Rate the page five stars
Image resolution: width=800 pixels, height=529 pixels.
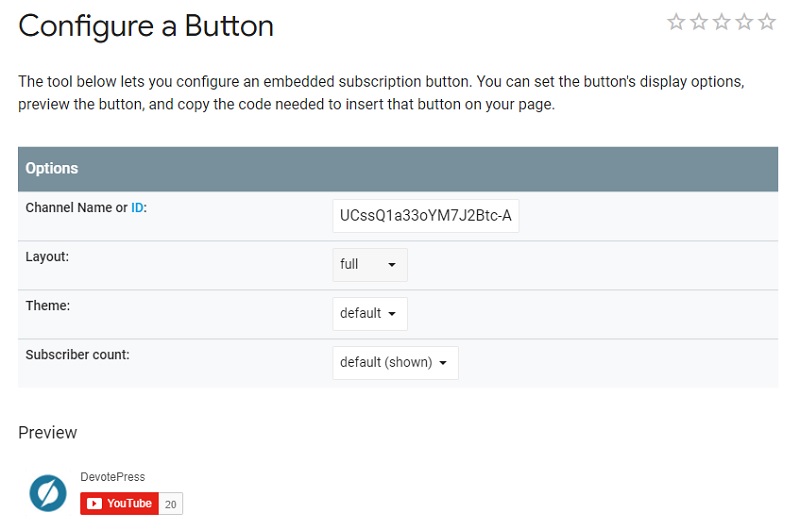tap(767, 22)
